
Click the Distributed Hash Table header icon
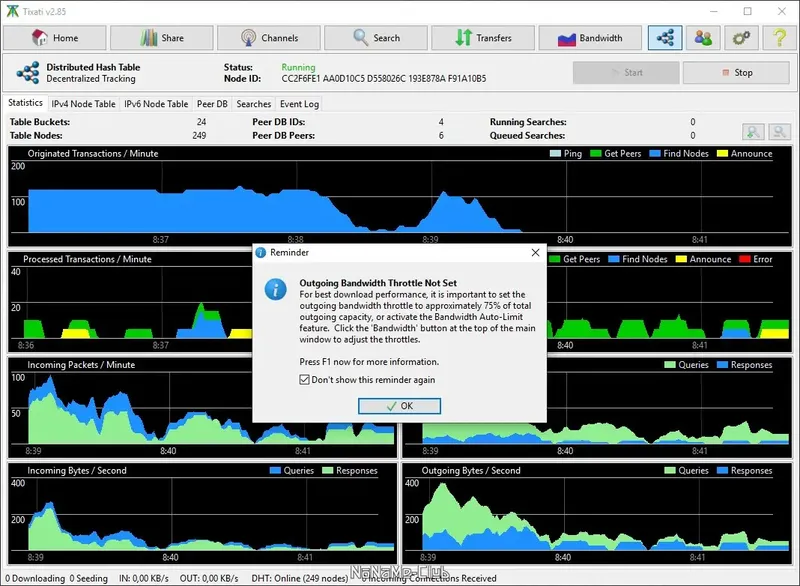pyautogui.click(x=28, y=72)
